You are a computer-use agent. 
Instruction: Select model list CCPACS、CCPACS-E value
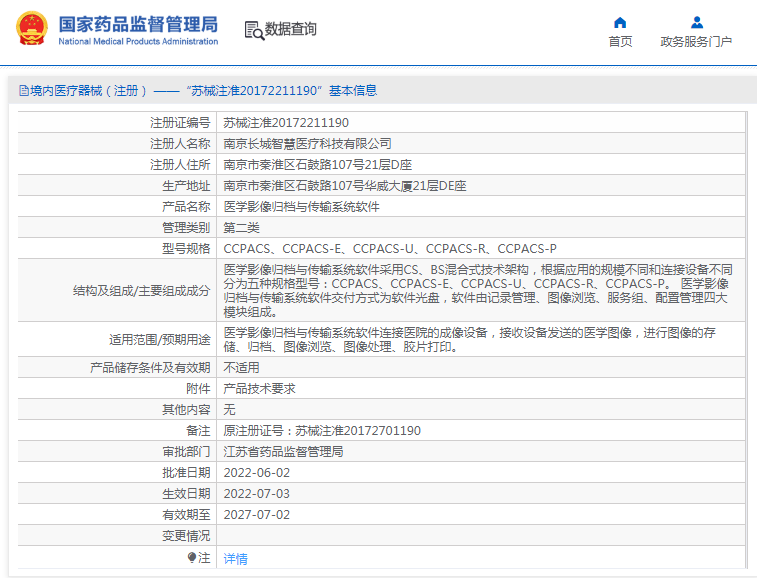[390, 249]
